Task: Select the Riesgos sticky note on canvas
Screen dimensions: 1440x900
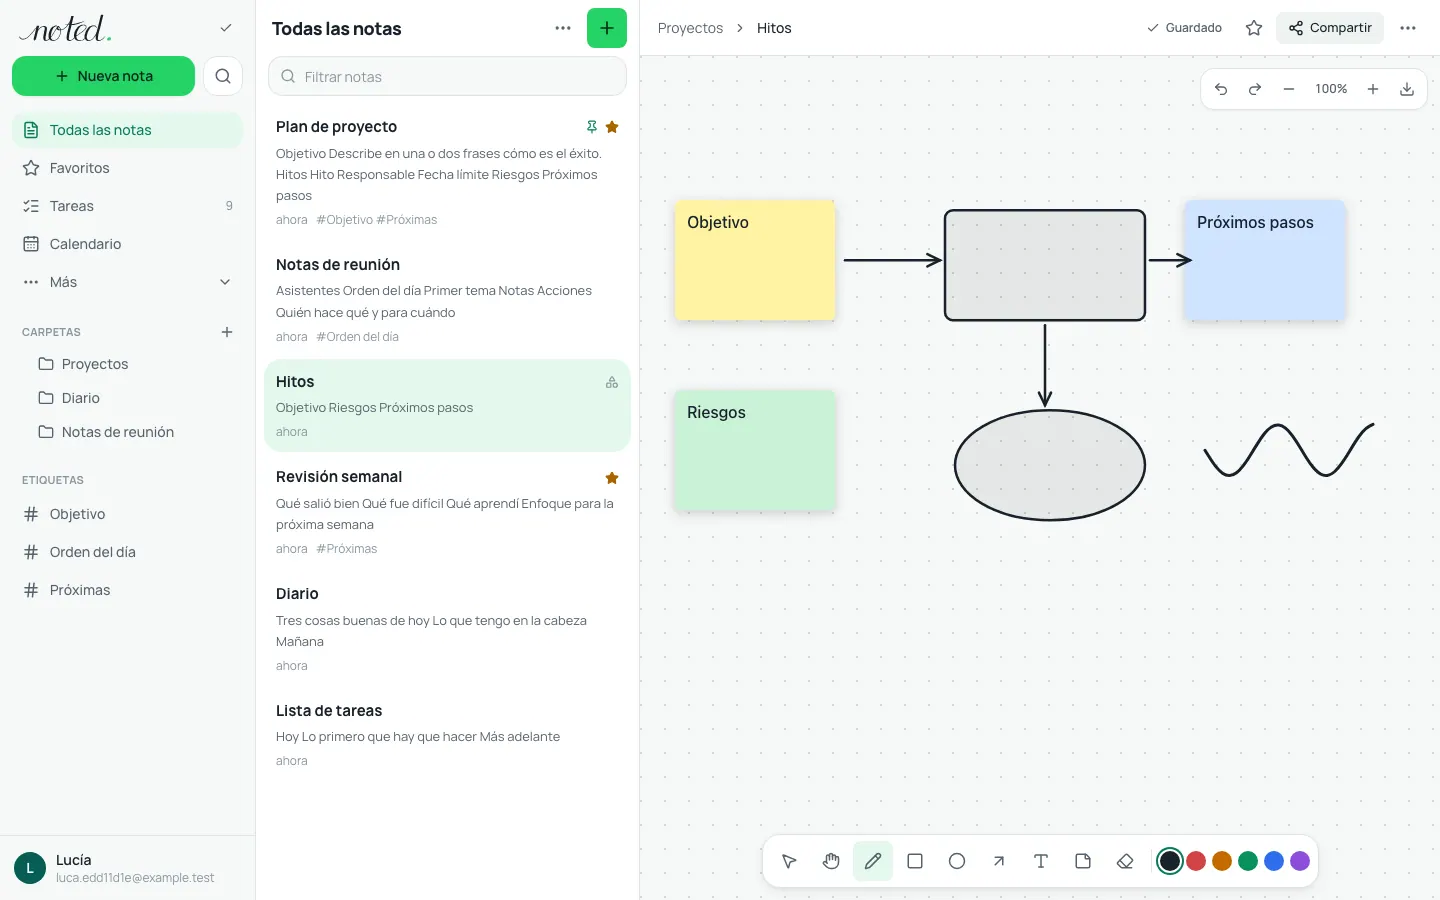Action: (755, 450)
